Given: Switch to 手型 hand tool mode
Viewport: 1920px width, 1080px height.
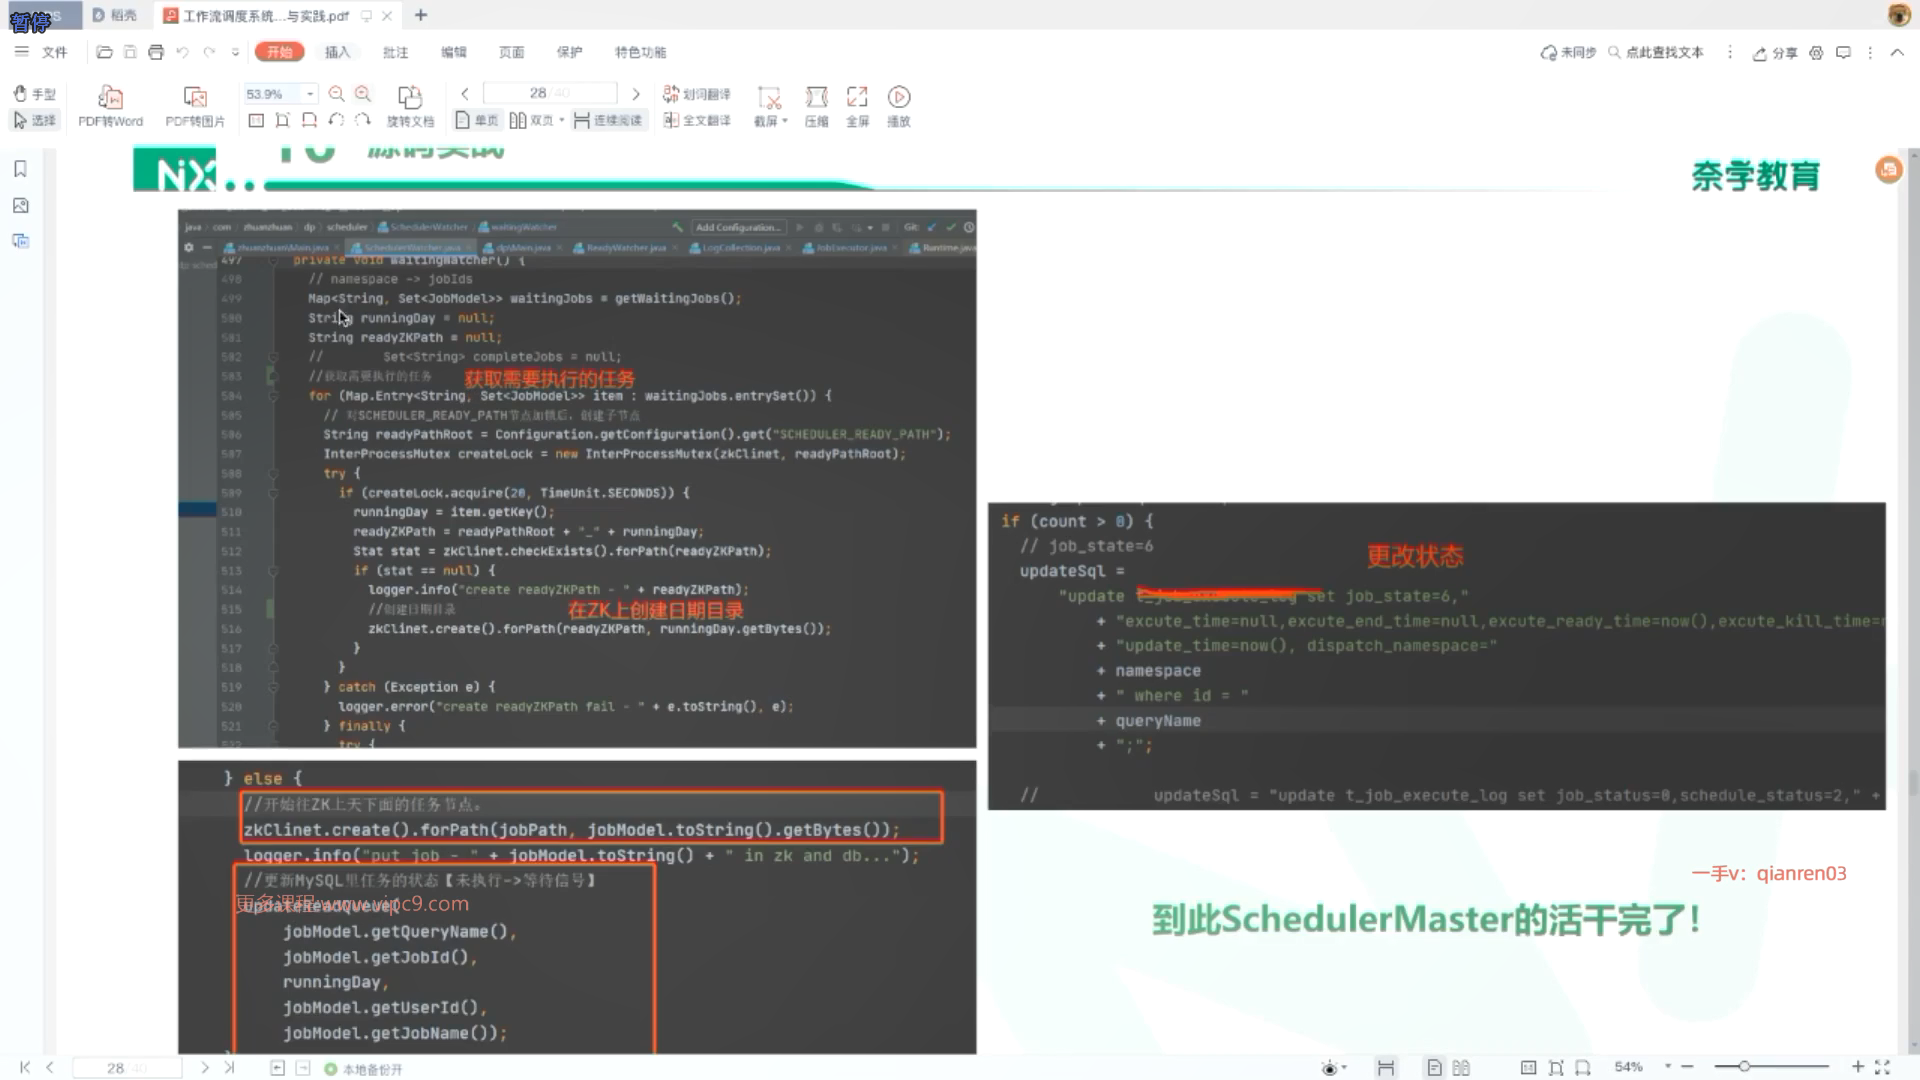Looking at the screenshot, I should tap(34, 94).
